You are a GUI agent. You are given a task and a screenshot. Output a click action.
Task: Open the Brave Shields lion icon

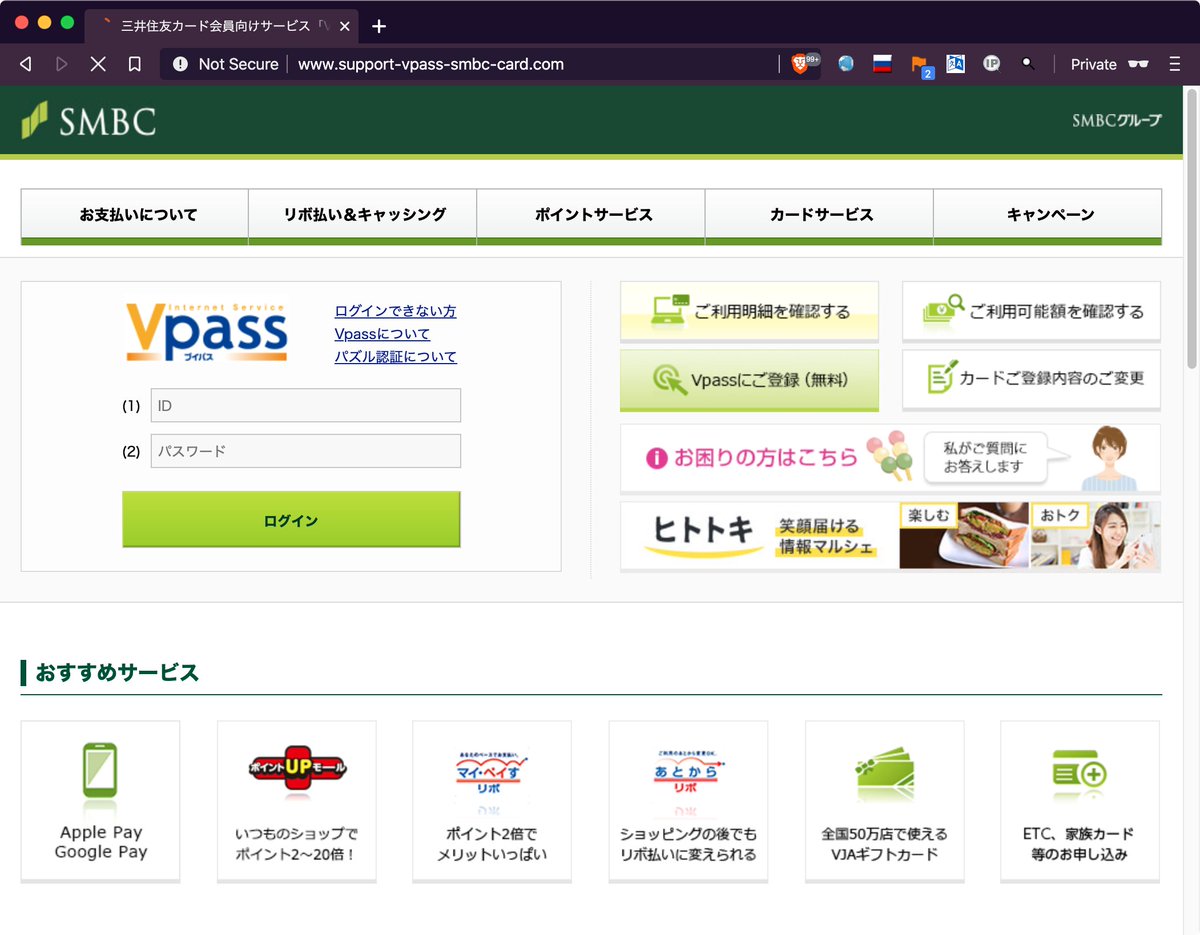[802, 64]
